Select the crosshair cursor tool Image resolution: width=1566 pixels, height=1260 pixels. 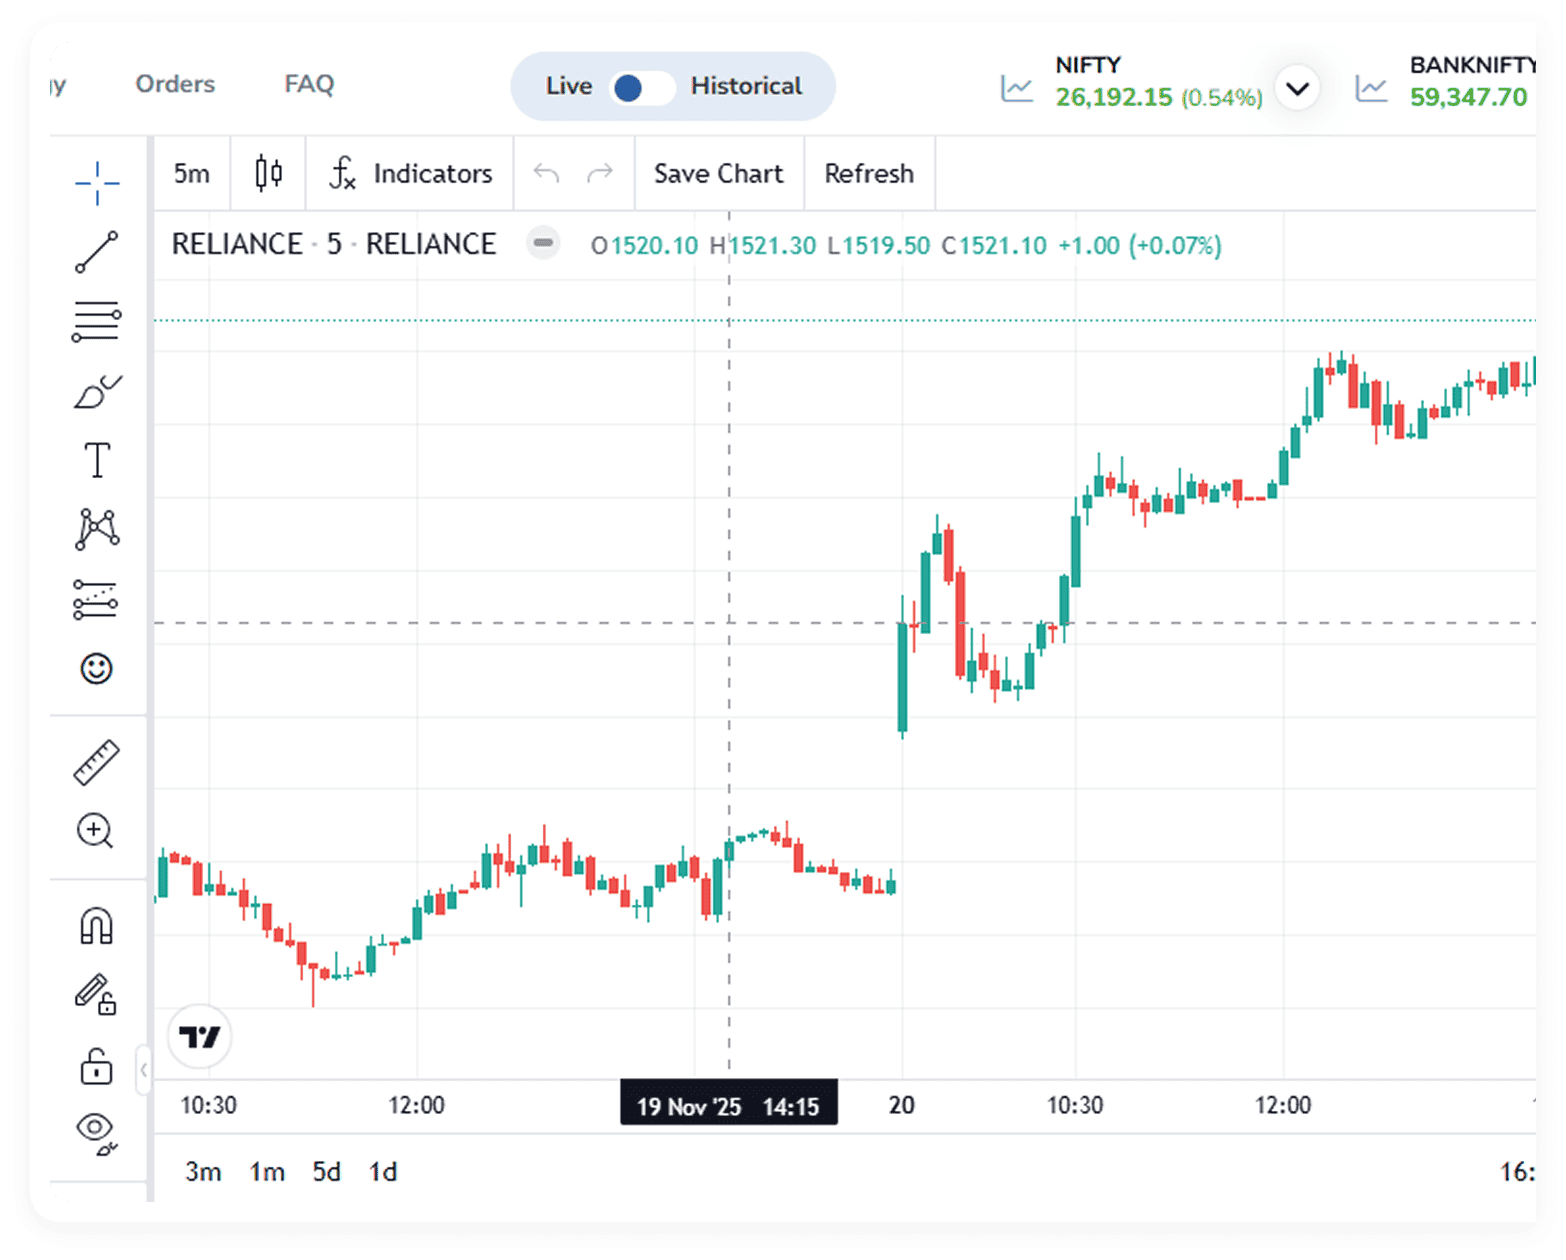coord(97,183)
